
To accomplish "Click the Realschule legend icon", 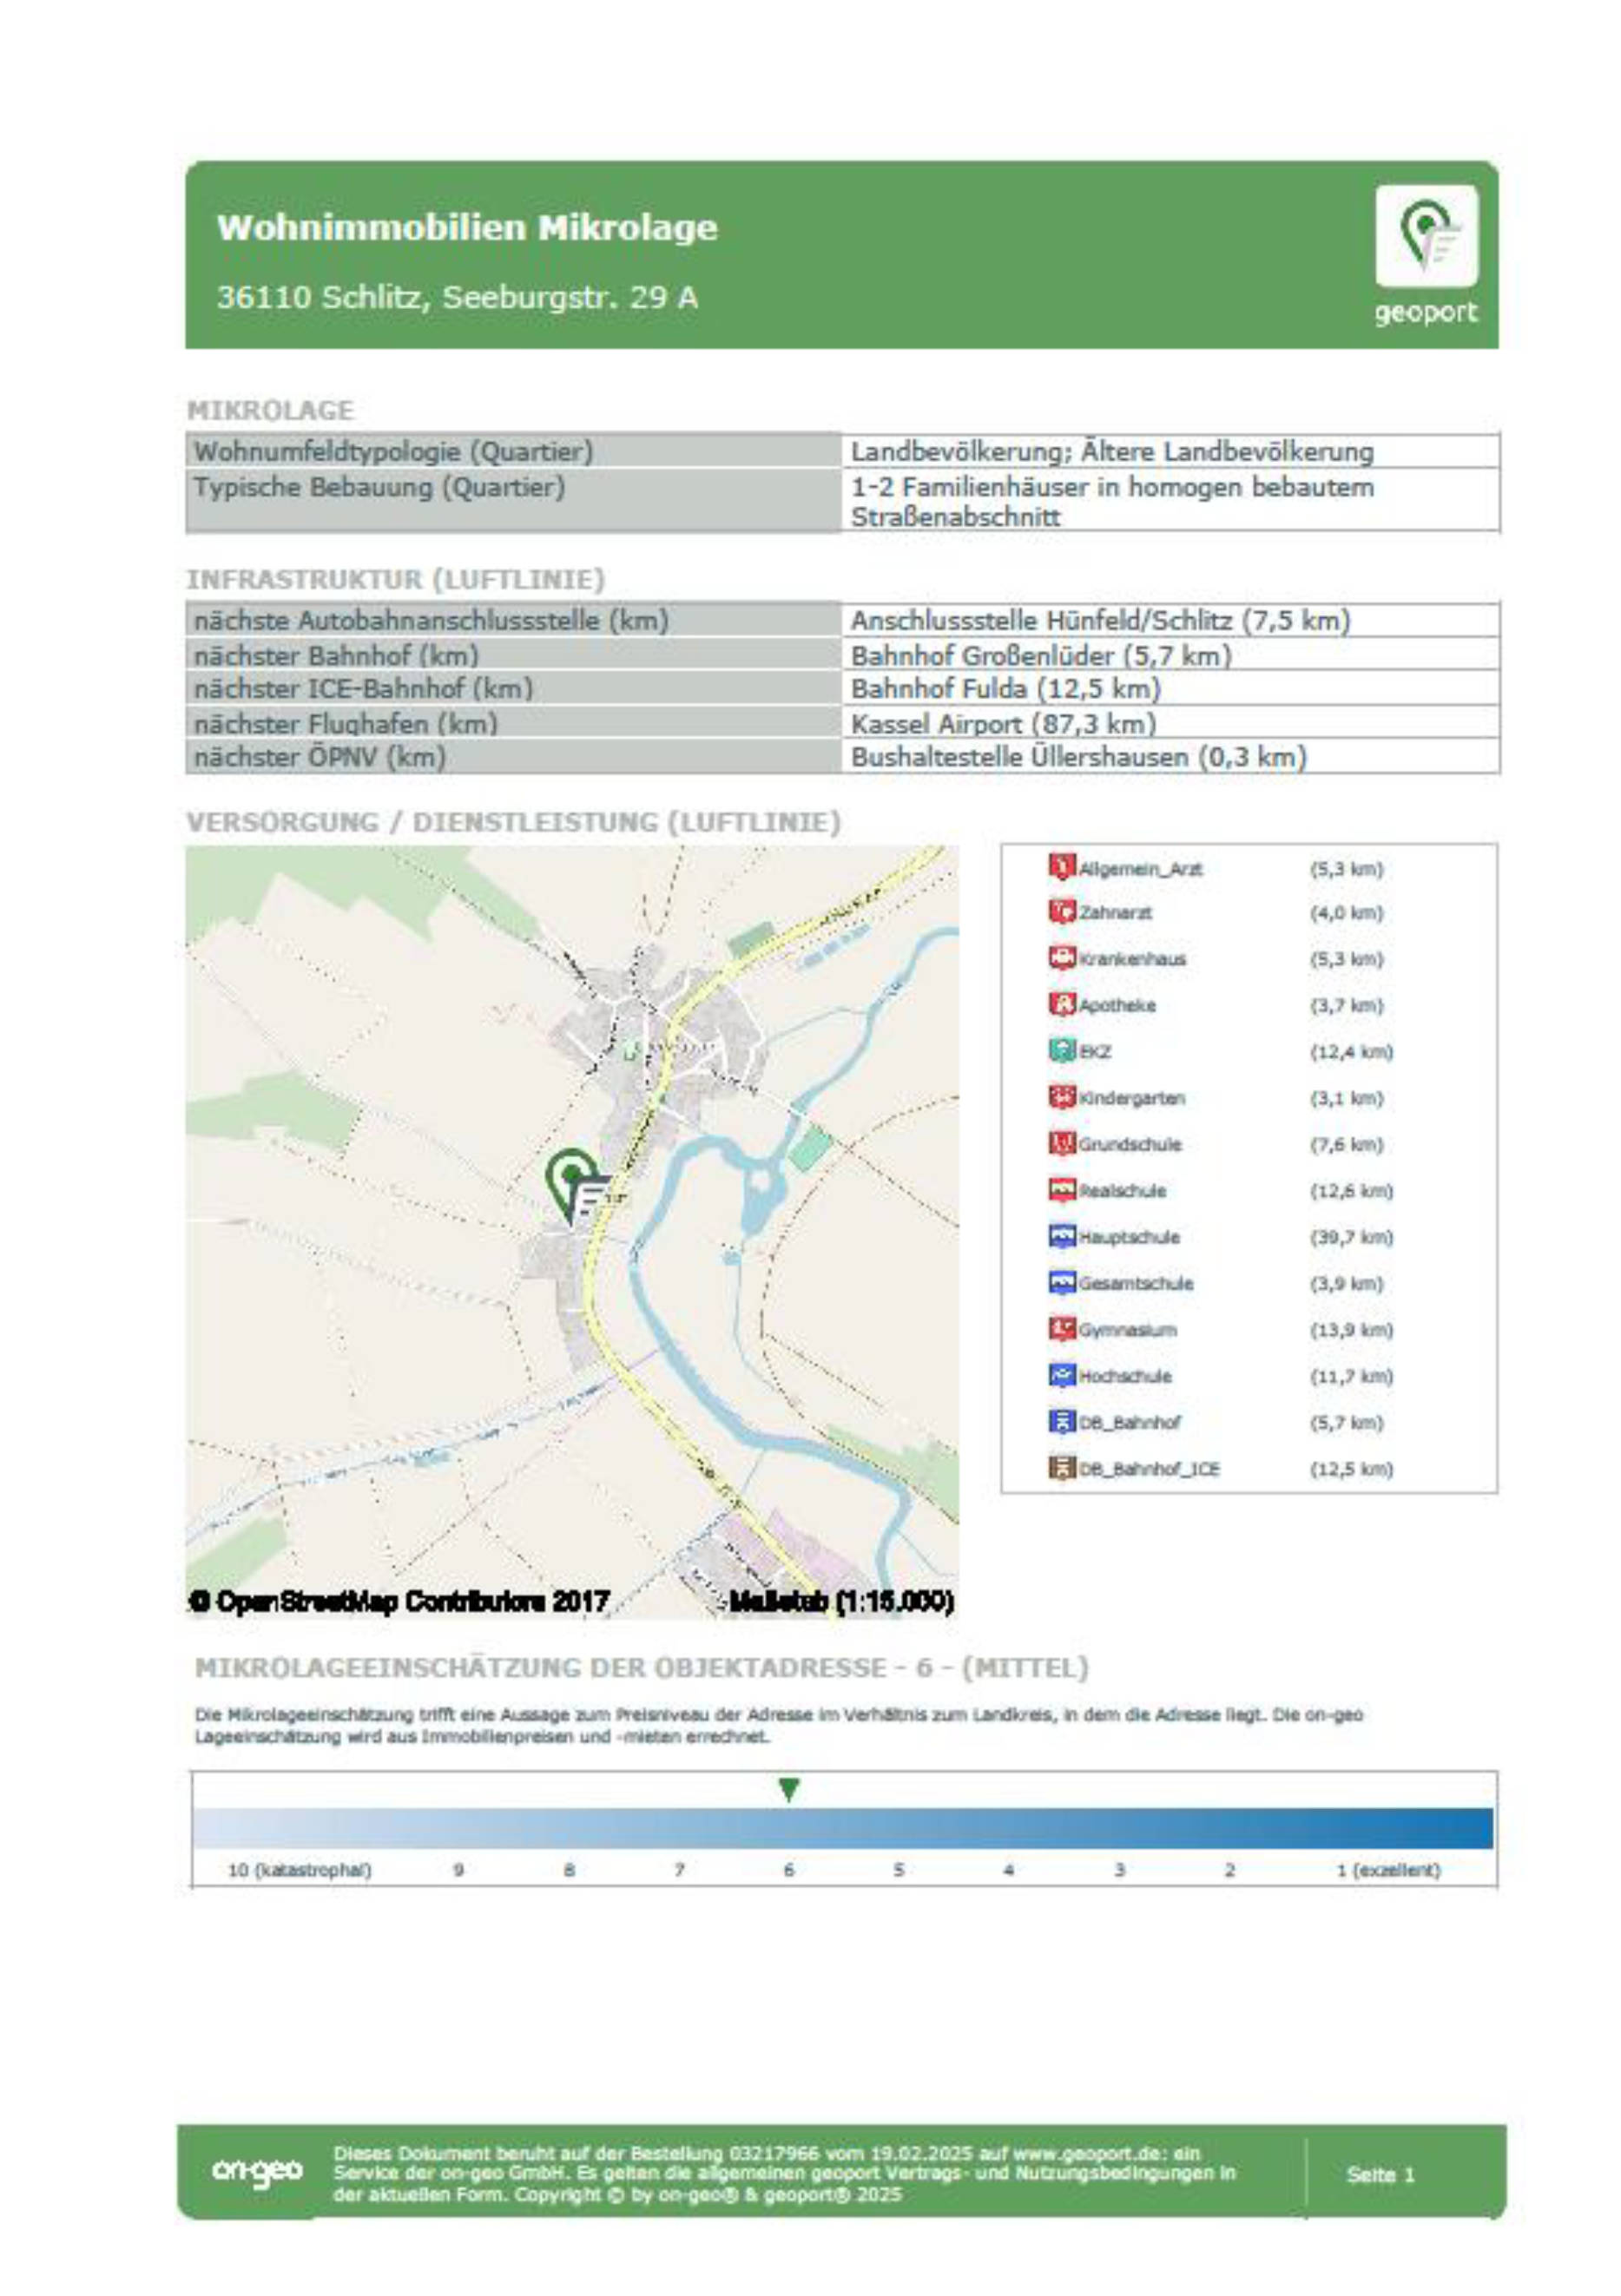I will point(1060,1190).
